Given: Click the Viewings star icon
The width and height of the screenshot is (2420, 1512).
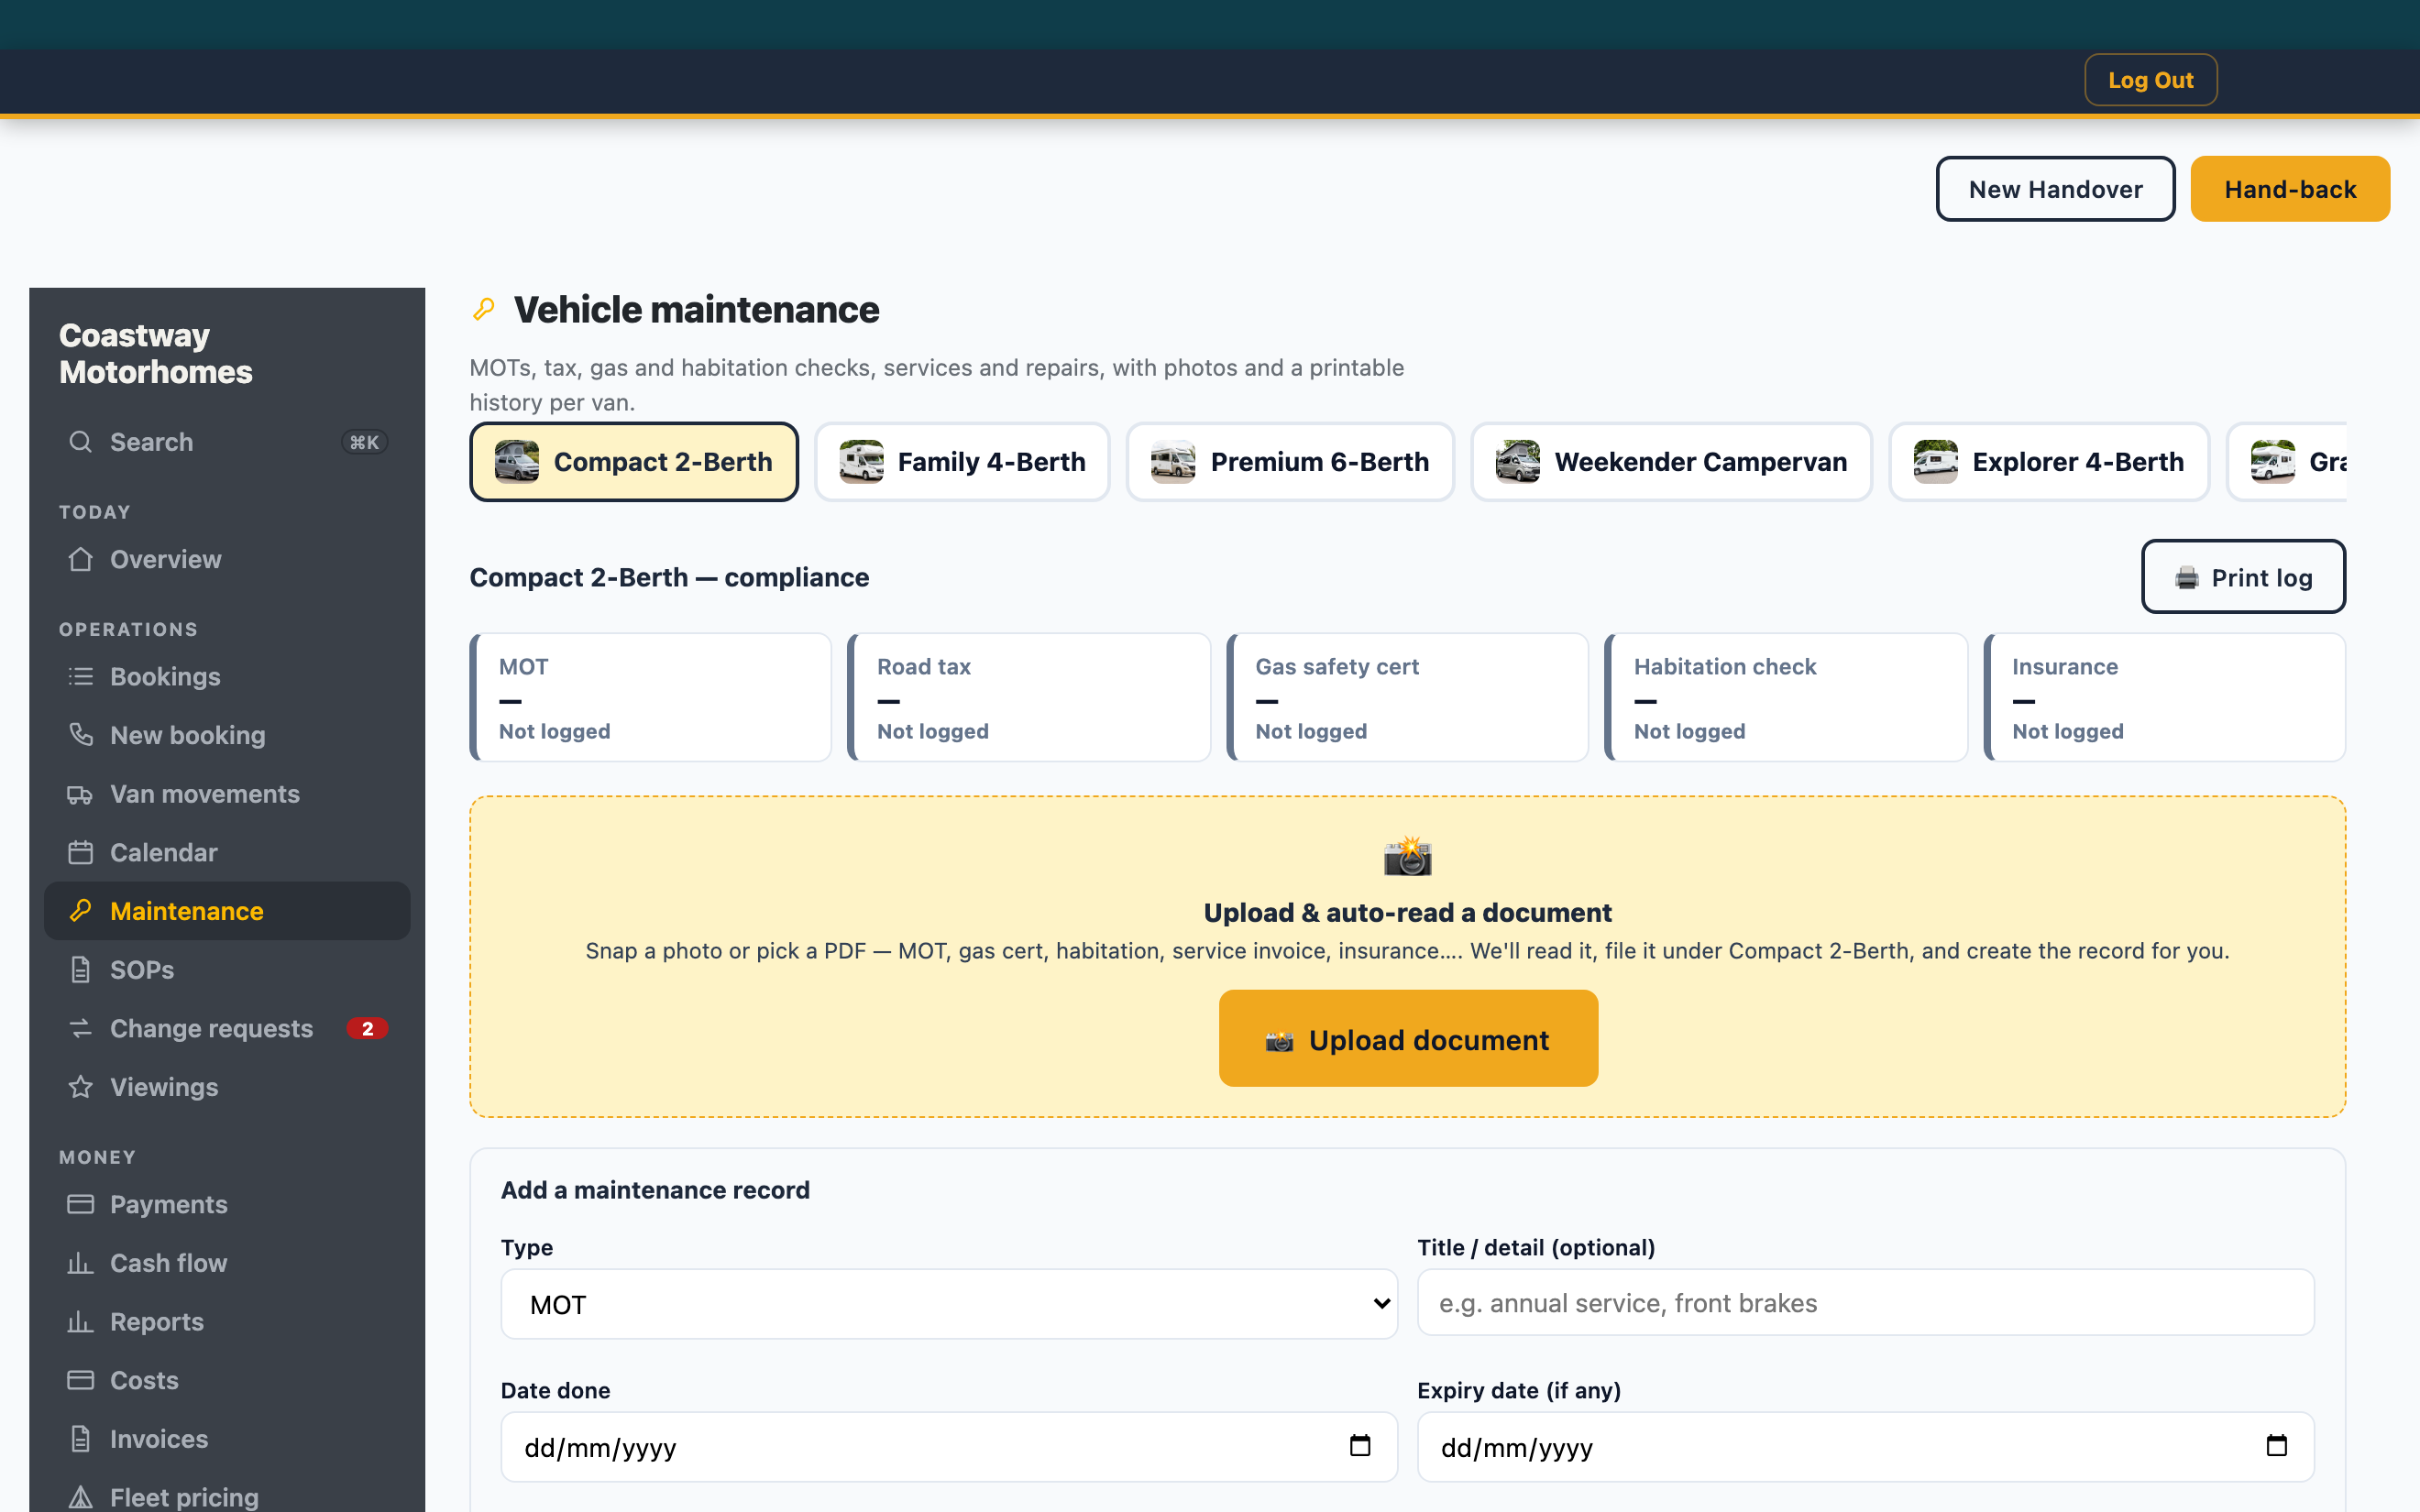Looking at the screenshot, I should pyautogui.click(x=81, y=1087).
